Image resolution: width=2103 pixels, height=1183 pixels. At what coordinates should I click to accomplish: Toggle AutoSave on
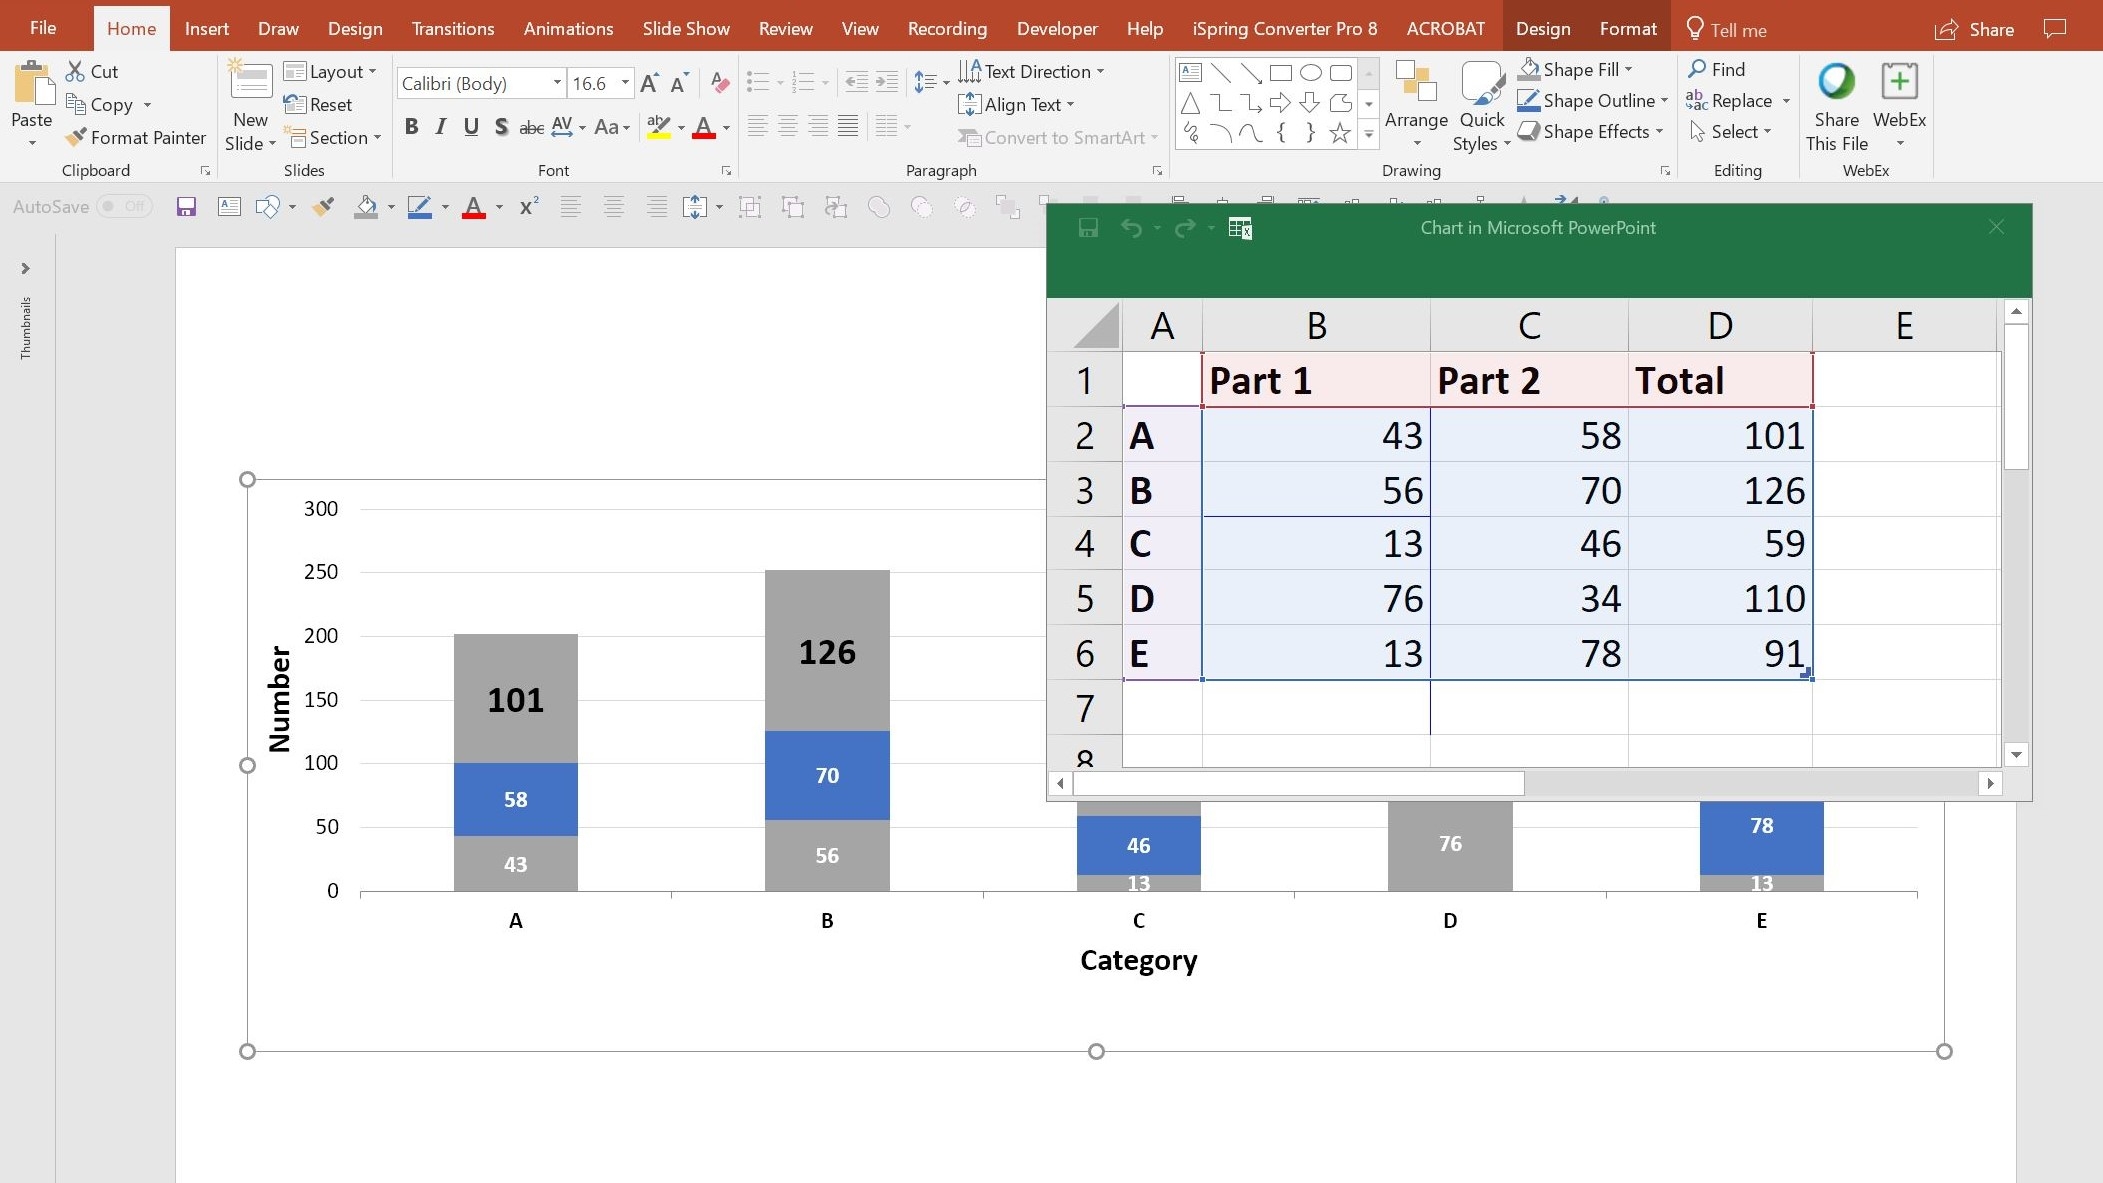pyautogui.click(x=124, y=206)
